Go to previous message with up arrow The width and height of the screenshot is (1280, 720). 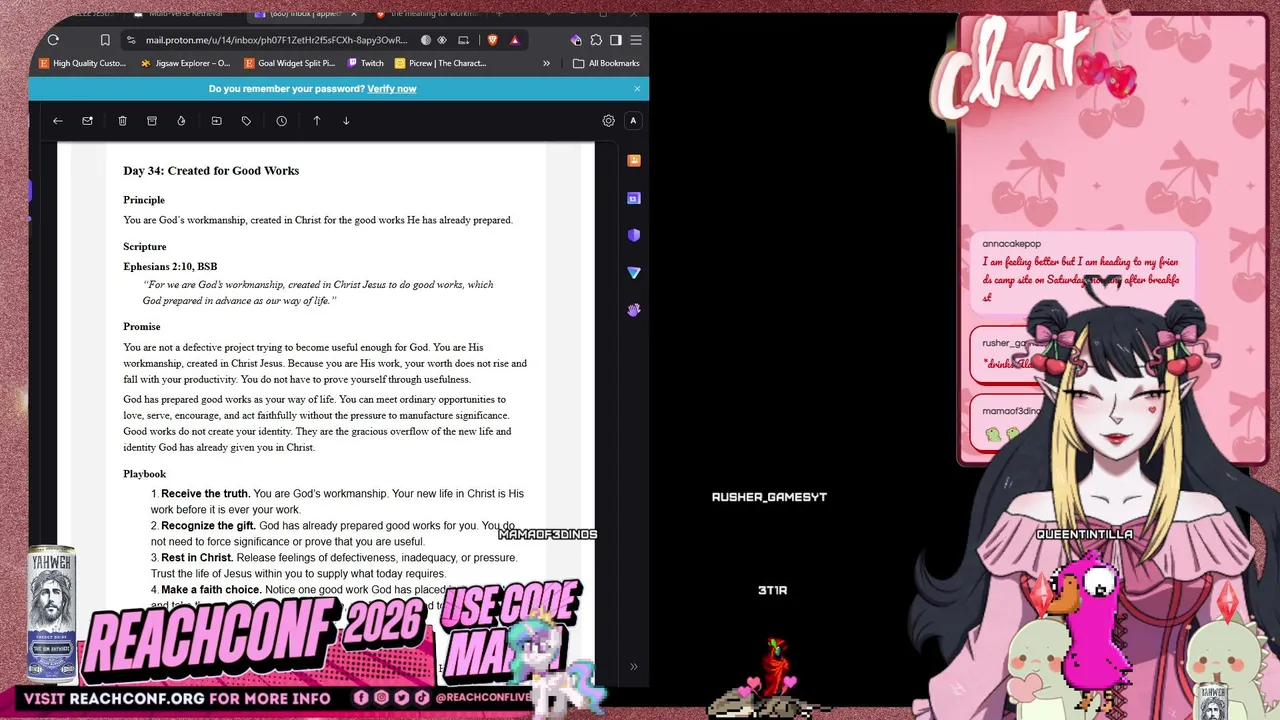(x=317, y=121)
